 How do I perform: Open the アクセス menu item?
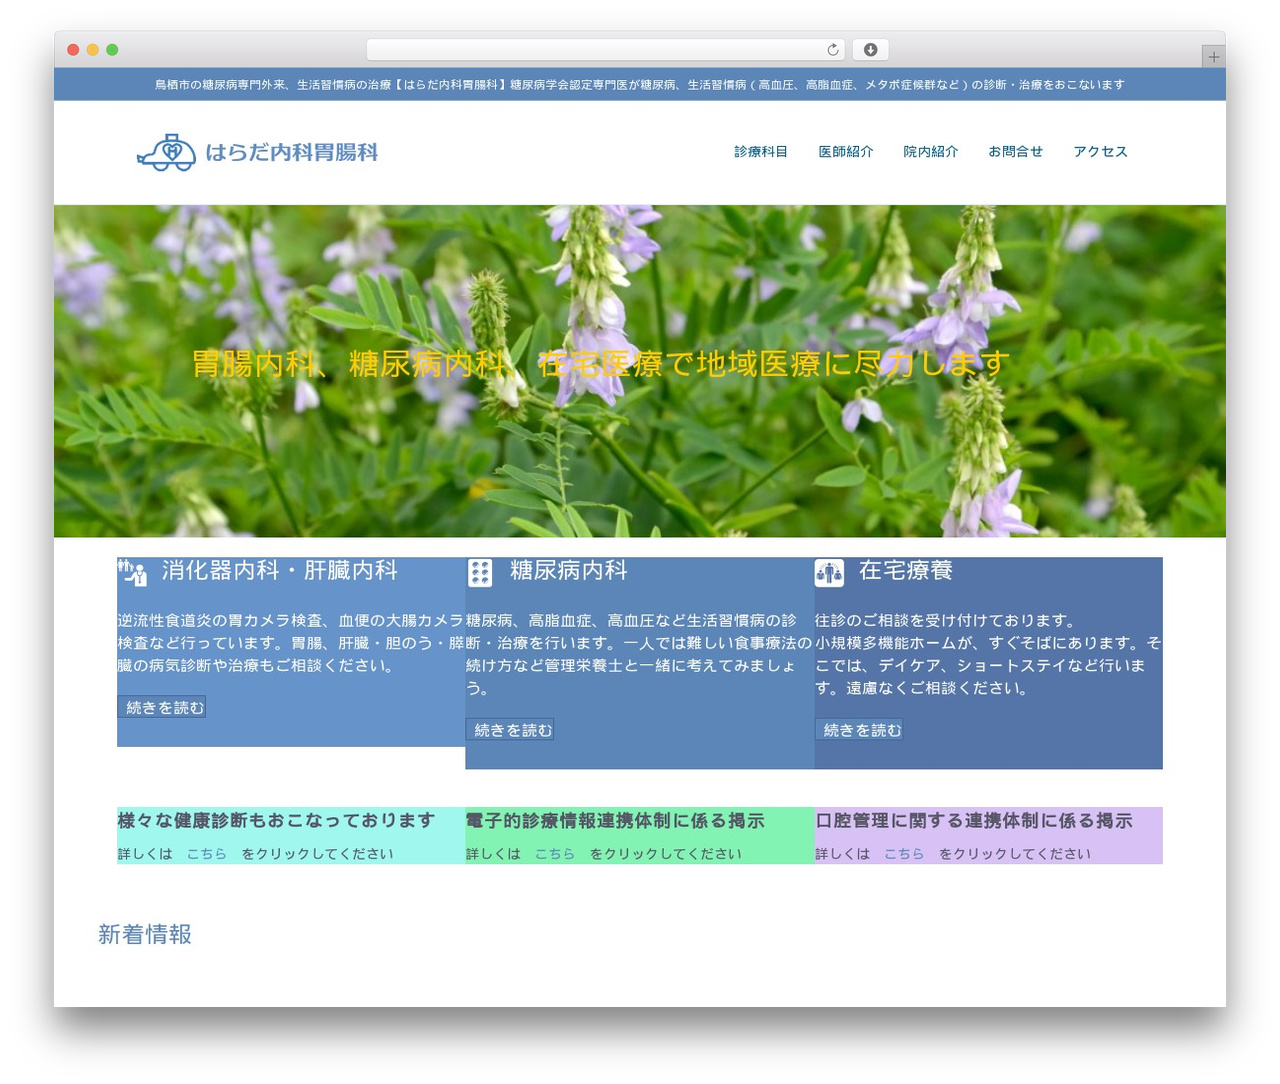tap(1101, 152)
